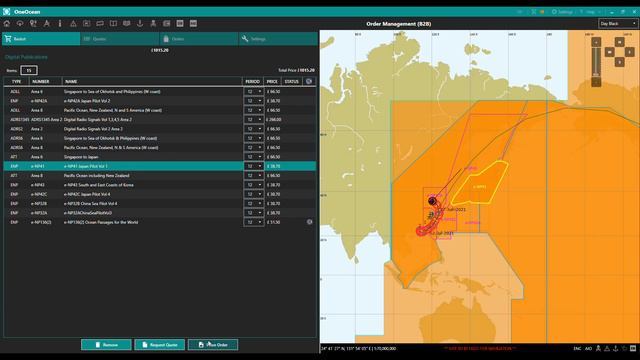Screen dimensions: 640x360
Task: Click the Request Quote button
Action: coord(160,345)
